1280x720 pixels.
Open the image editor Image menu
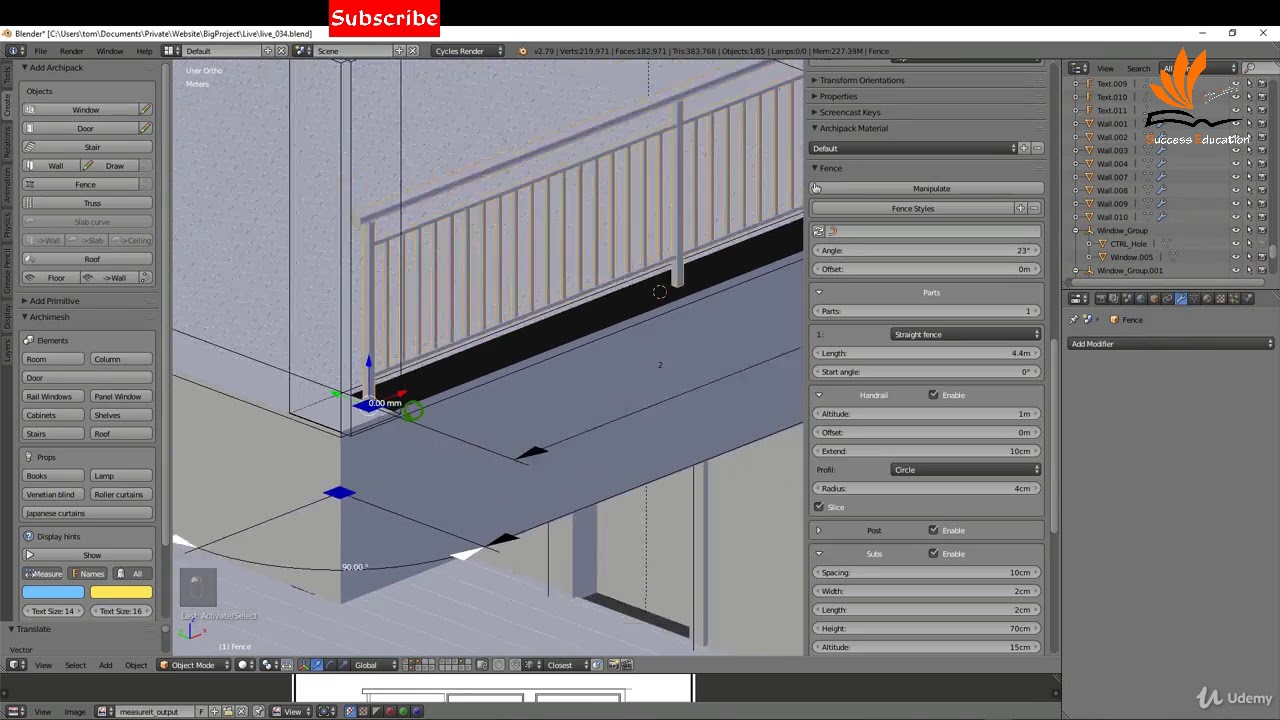click(75, 711)
